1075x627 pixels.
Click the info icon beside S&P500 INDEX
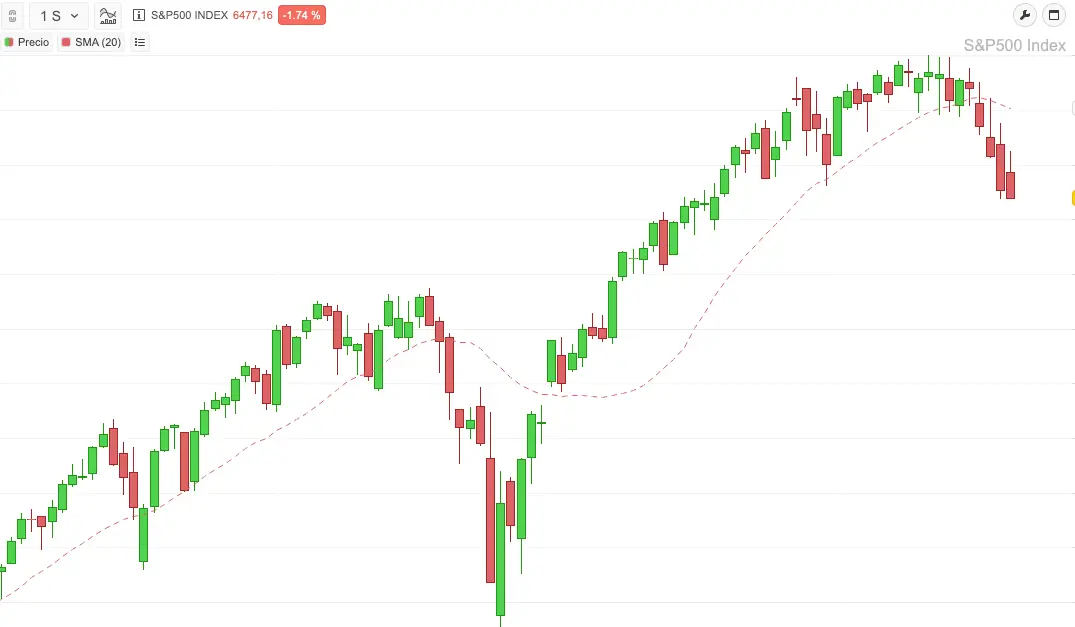point(139,15)
